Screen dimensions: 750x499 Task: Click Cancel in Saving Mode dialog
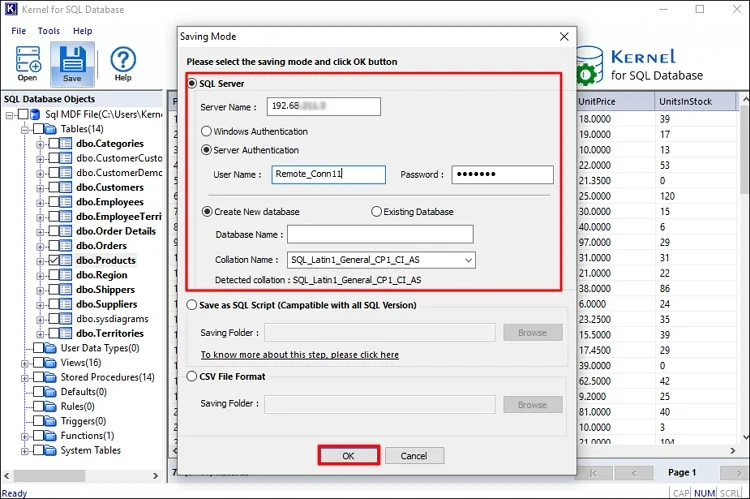click(414, 455)
